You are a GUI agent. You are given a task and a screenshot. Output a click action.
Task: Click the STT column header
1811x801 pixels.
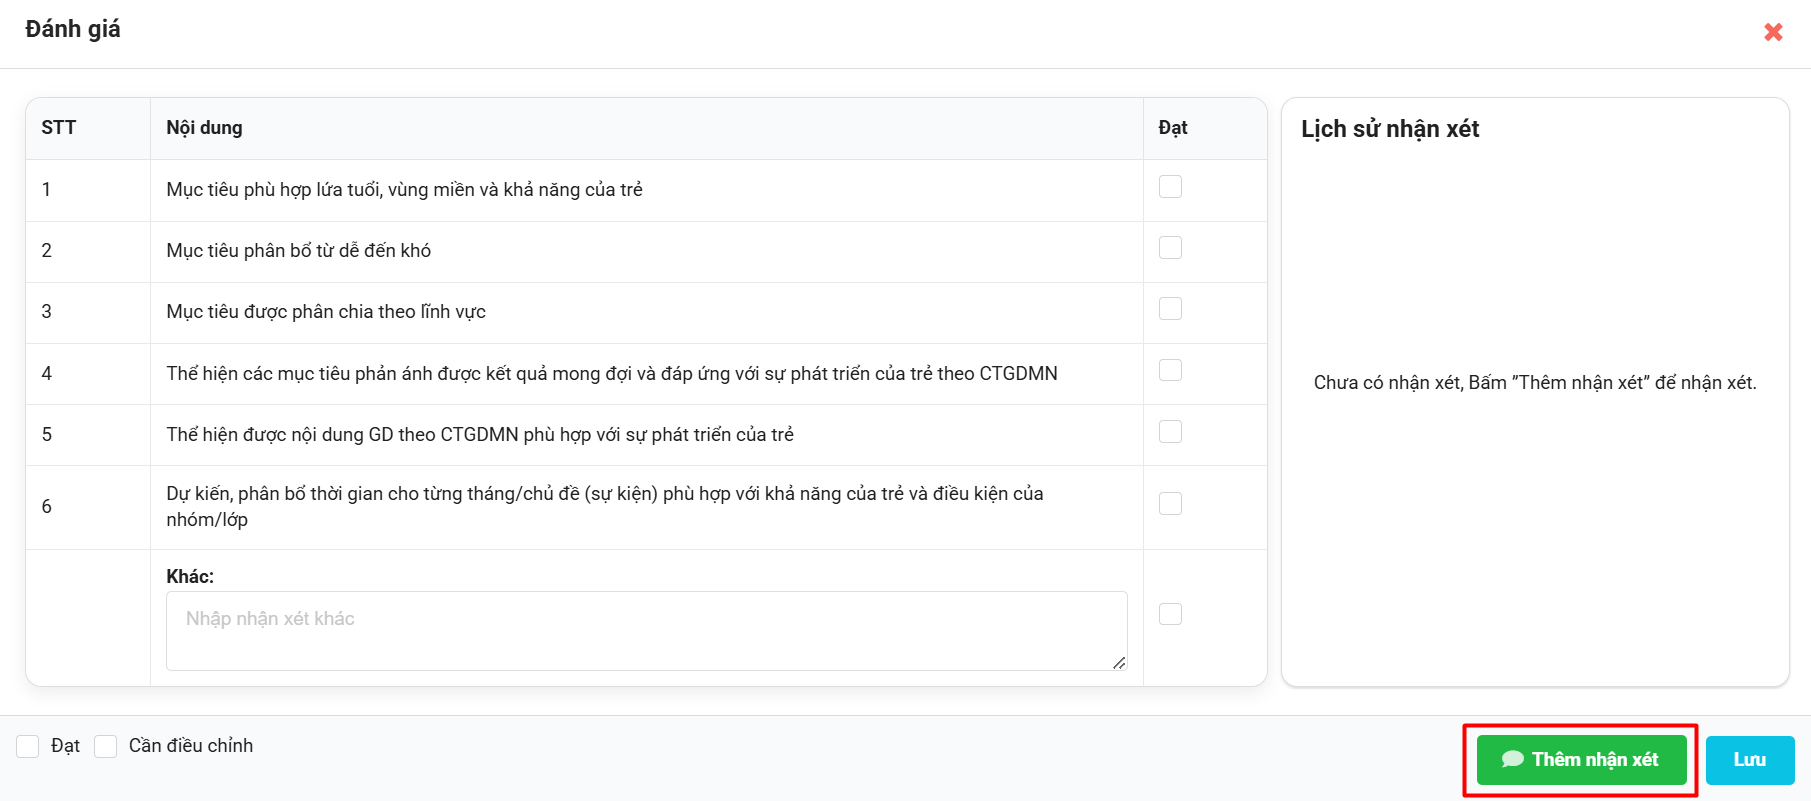pos(59,128)
